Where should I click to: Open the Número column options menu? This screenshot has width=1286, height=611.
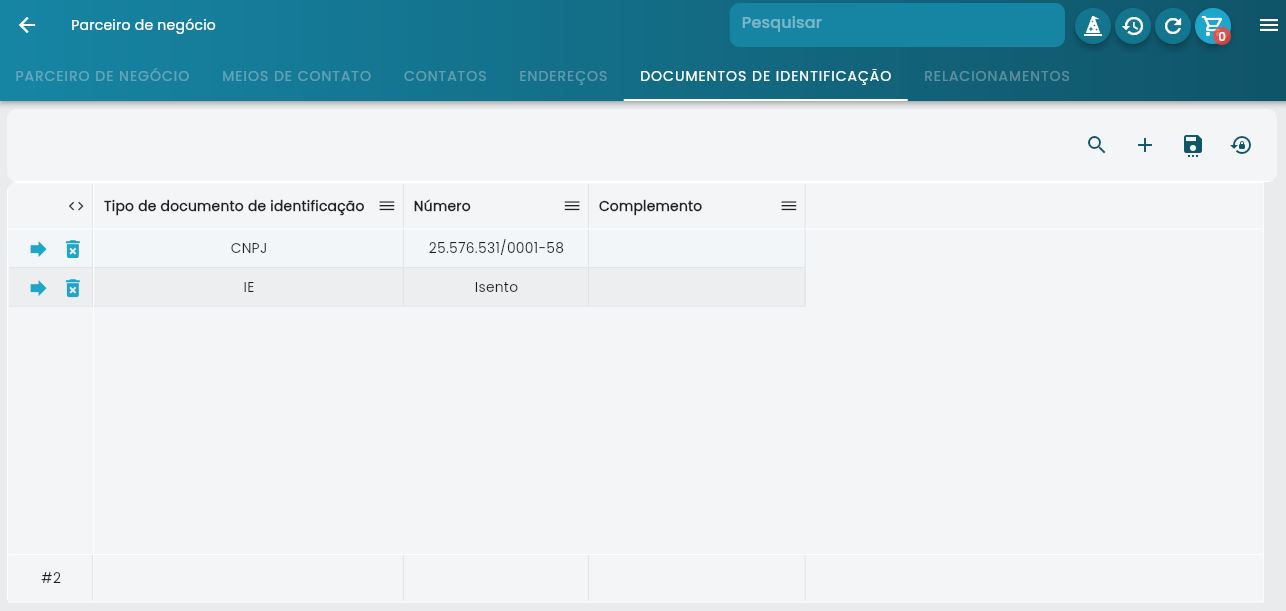(x=572, y=206)
